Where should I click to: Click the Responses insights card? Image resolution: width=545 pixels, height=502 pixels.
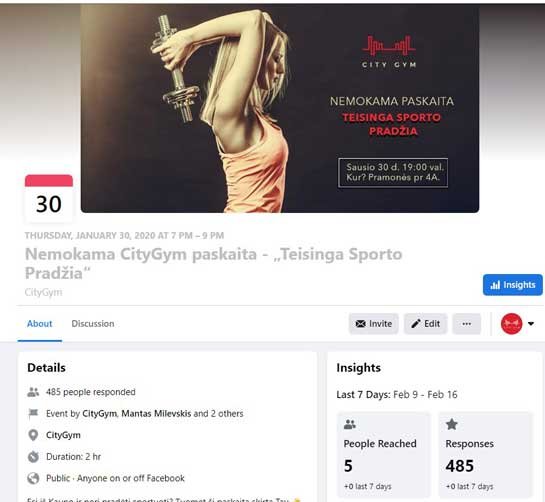[x=486, y=454]
